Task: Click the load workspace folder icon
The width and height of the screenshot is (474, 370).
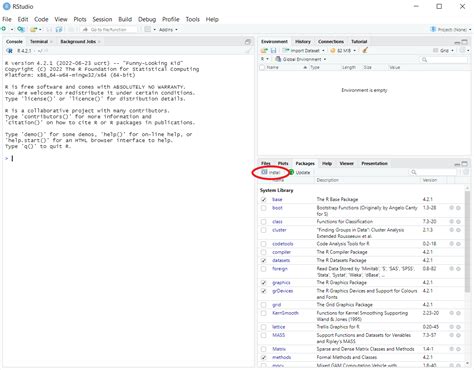Action: coord(264,50)
